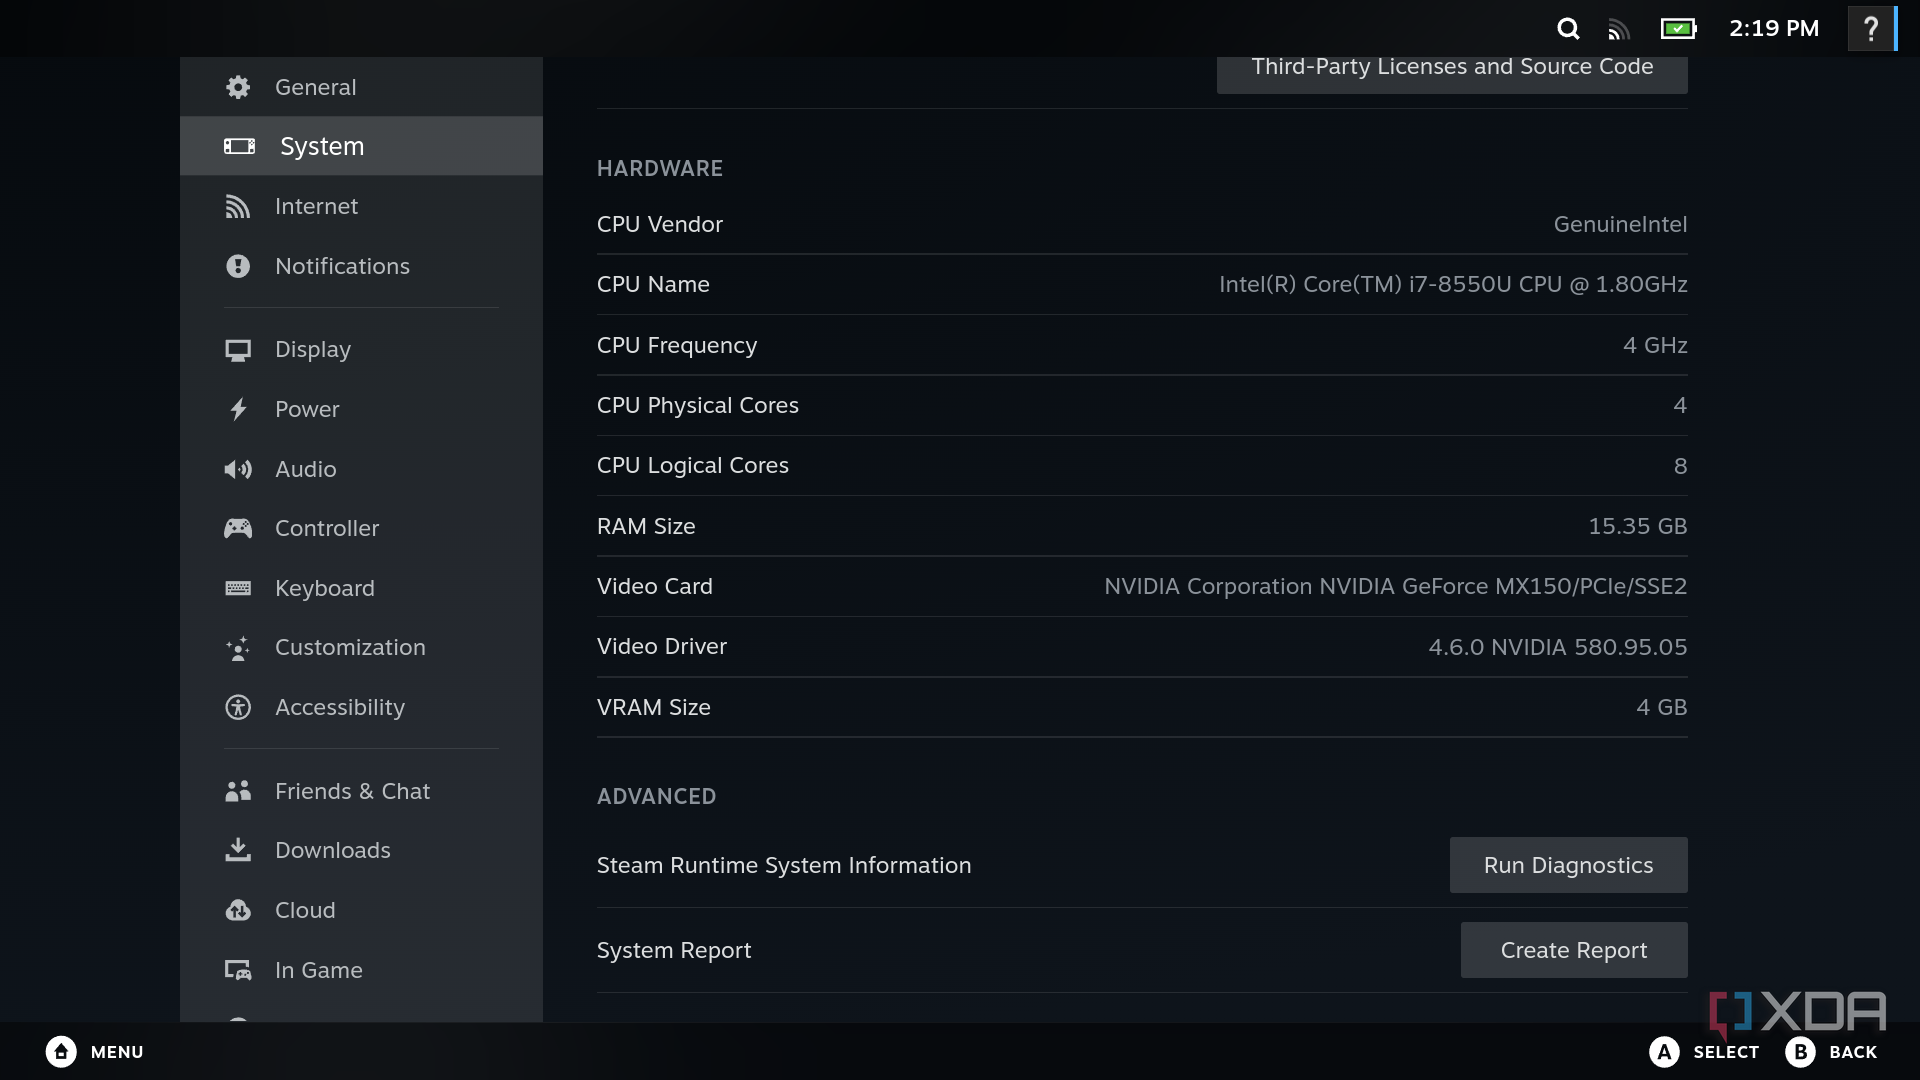Open Power settings section
Viewport: 1920px width, 1080px height.
click(361, 409)
